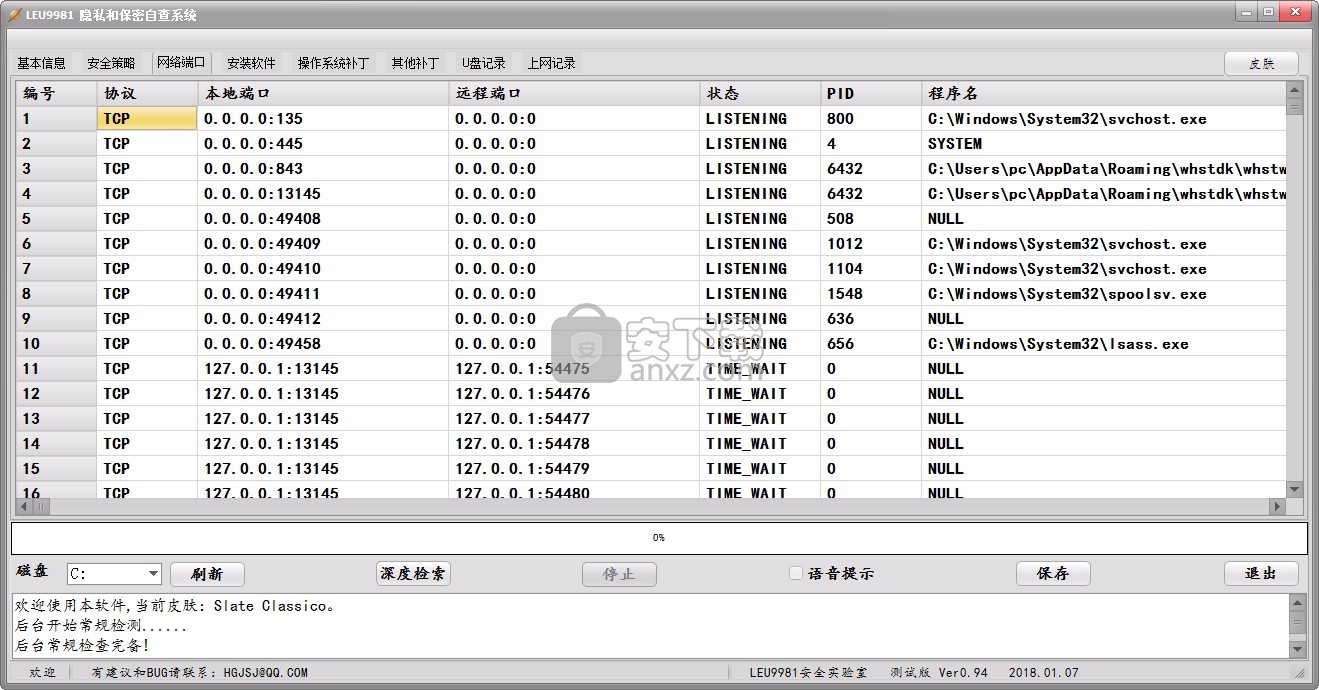
Task: Select local port 0.0.0.0:445 cell
Action: [323, 143]
